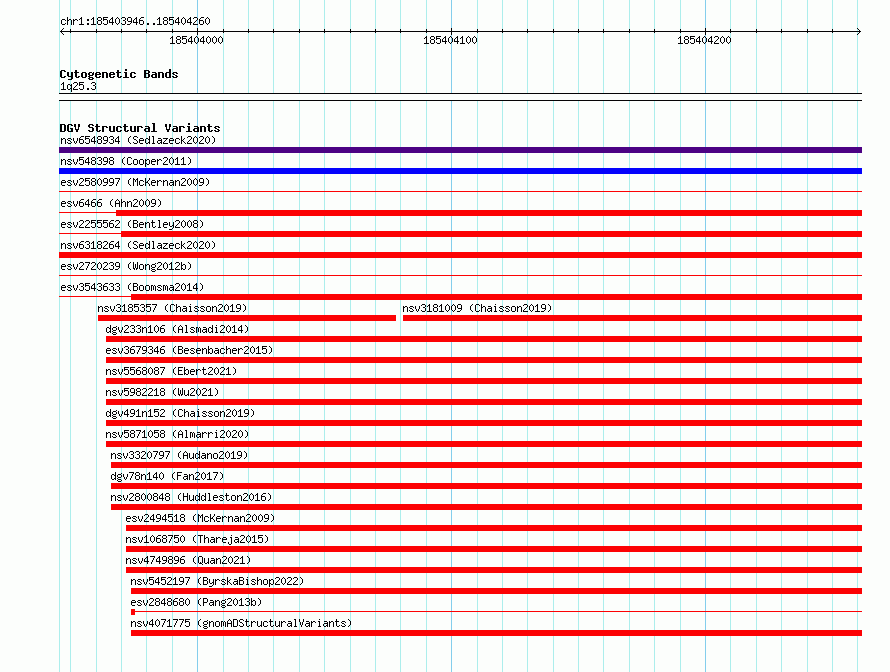Open nsv4749896 (Quan2021) variant details
The image size is (890, 672).
click(188, 560)
